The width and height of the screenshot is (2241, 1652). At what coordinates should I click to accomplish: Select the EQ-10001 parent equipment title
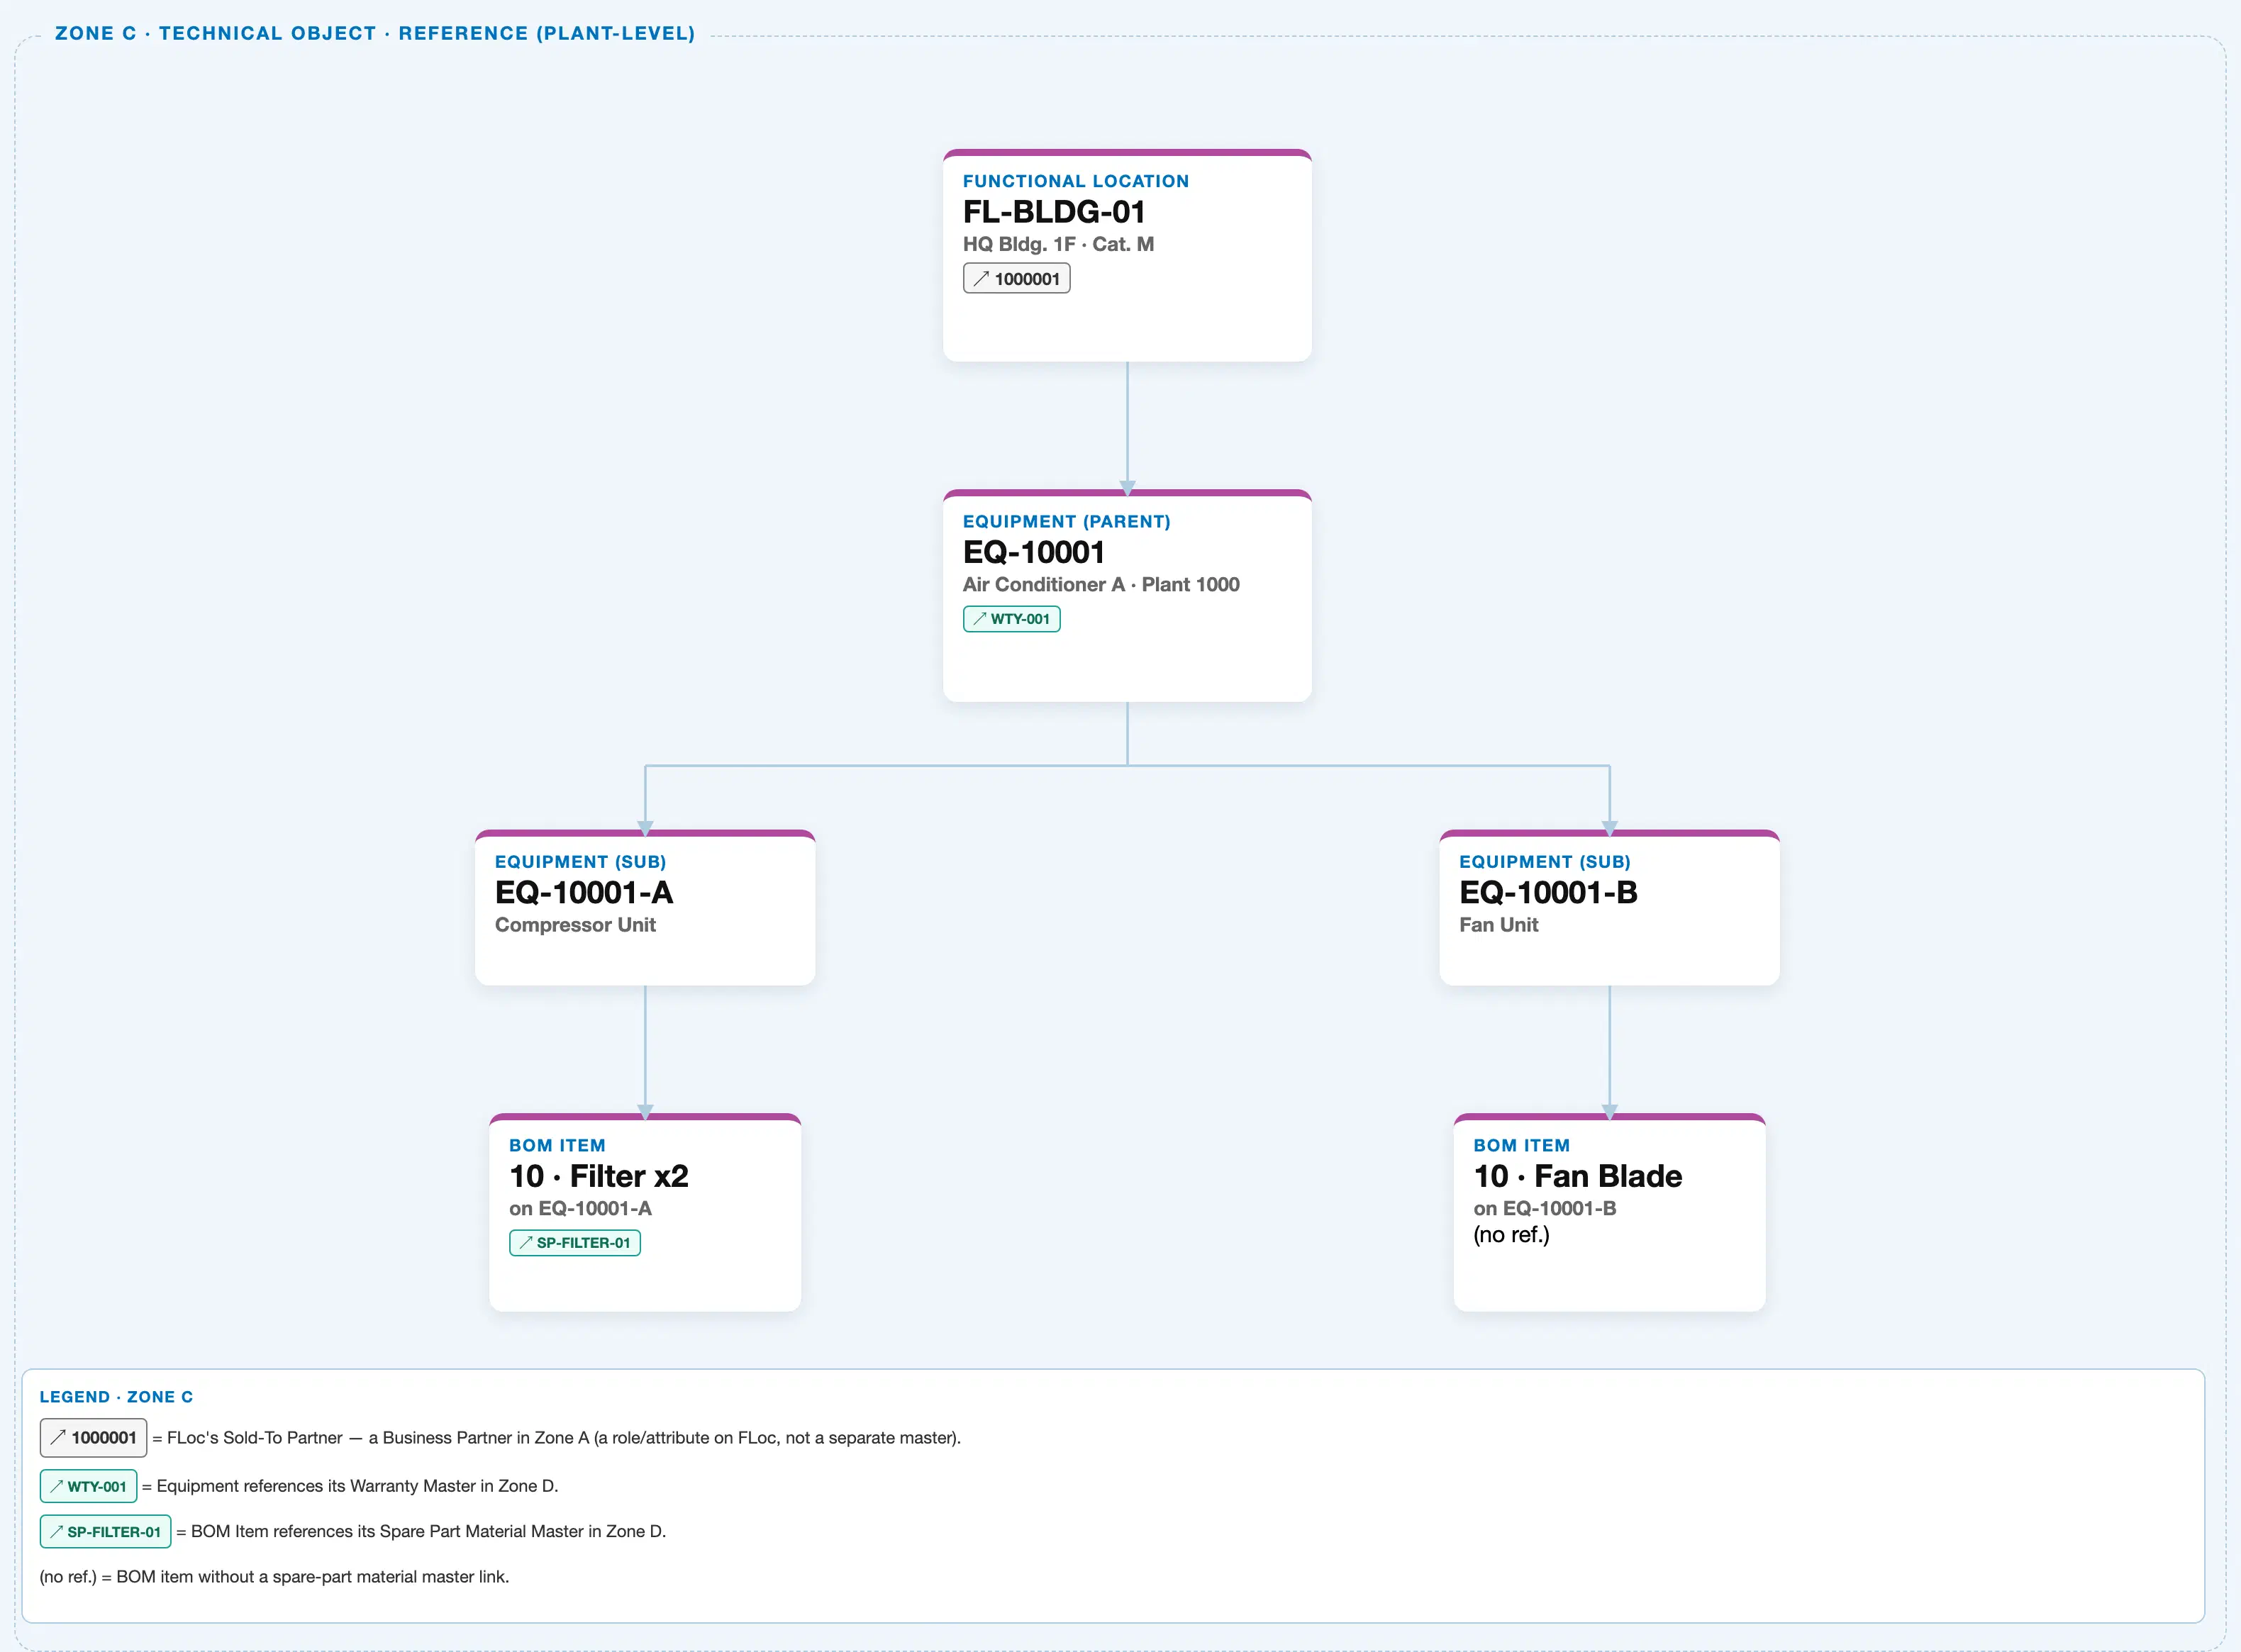[x=1033, y=552]
